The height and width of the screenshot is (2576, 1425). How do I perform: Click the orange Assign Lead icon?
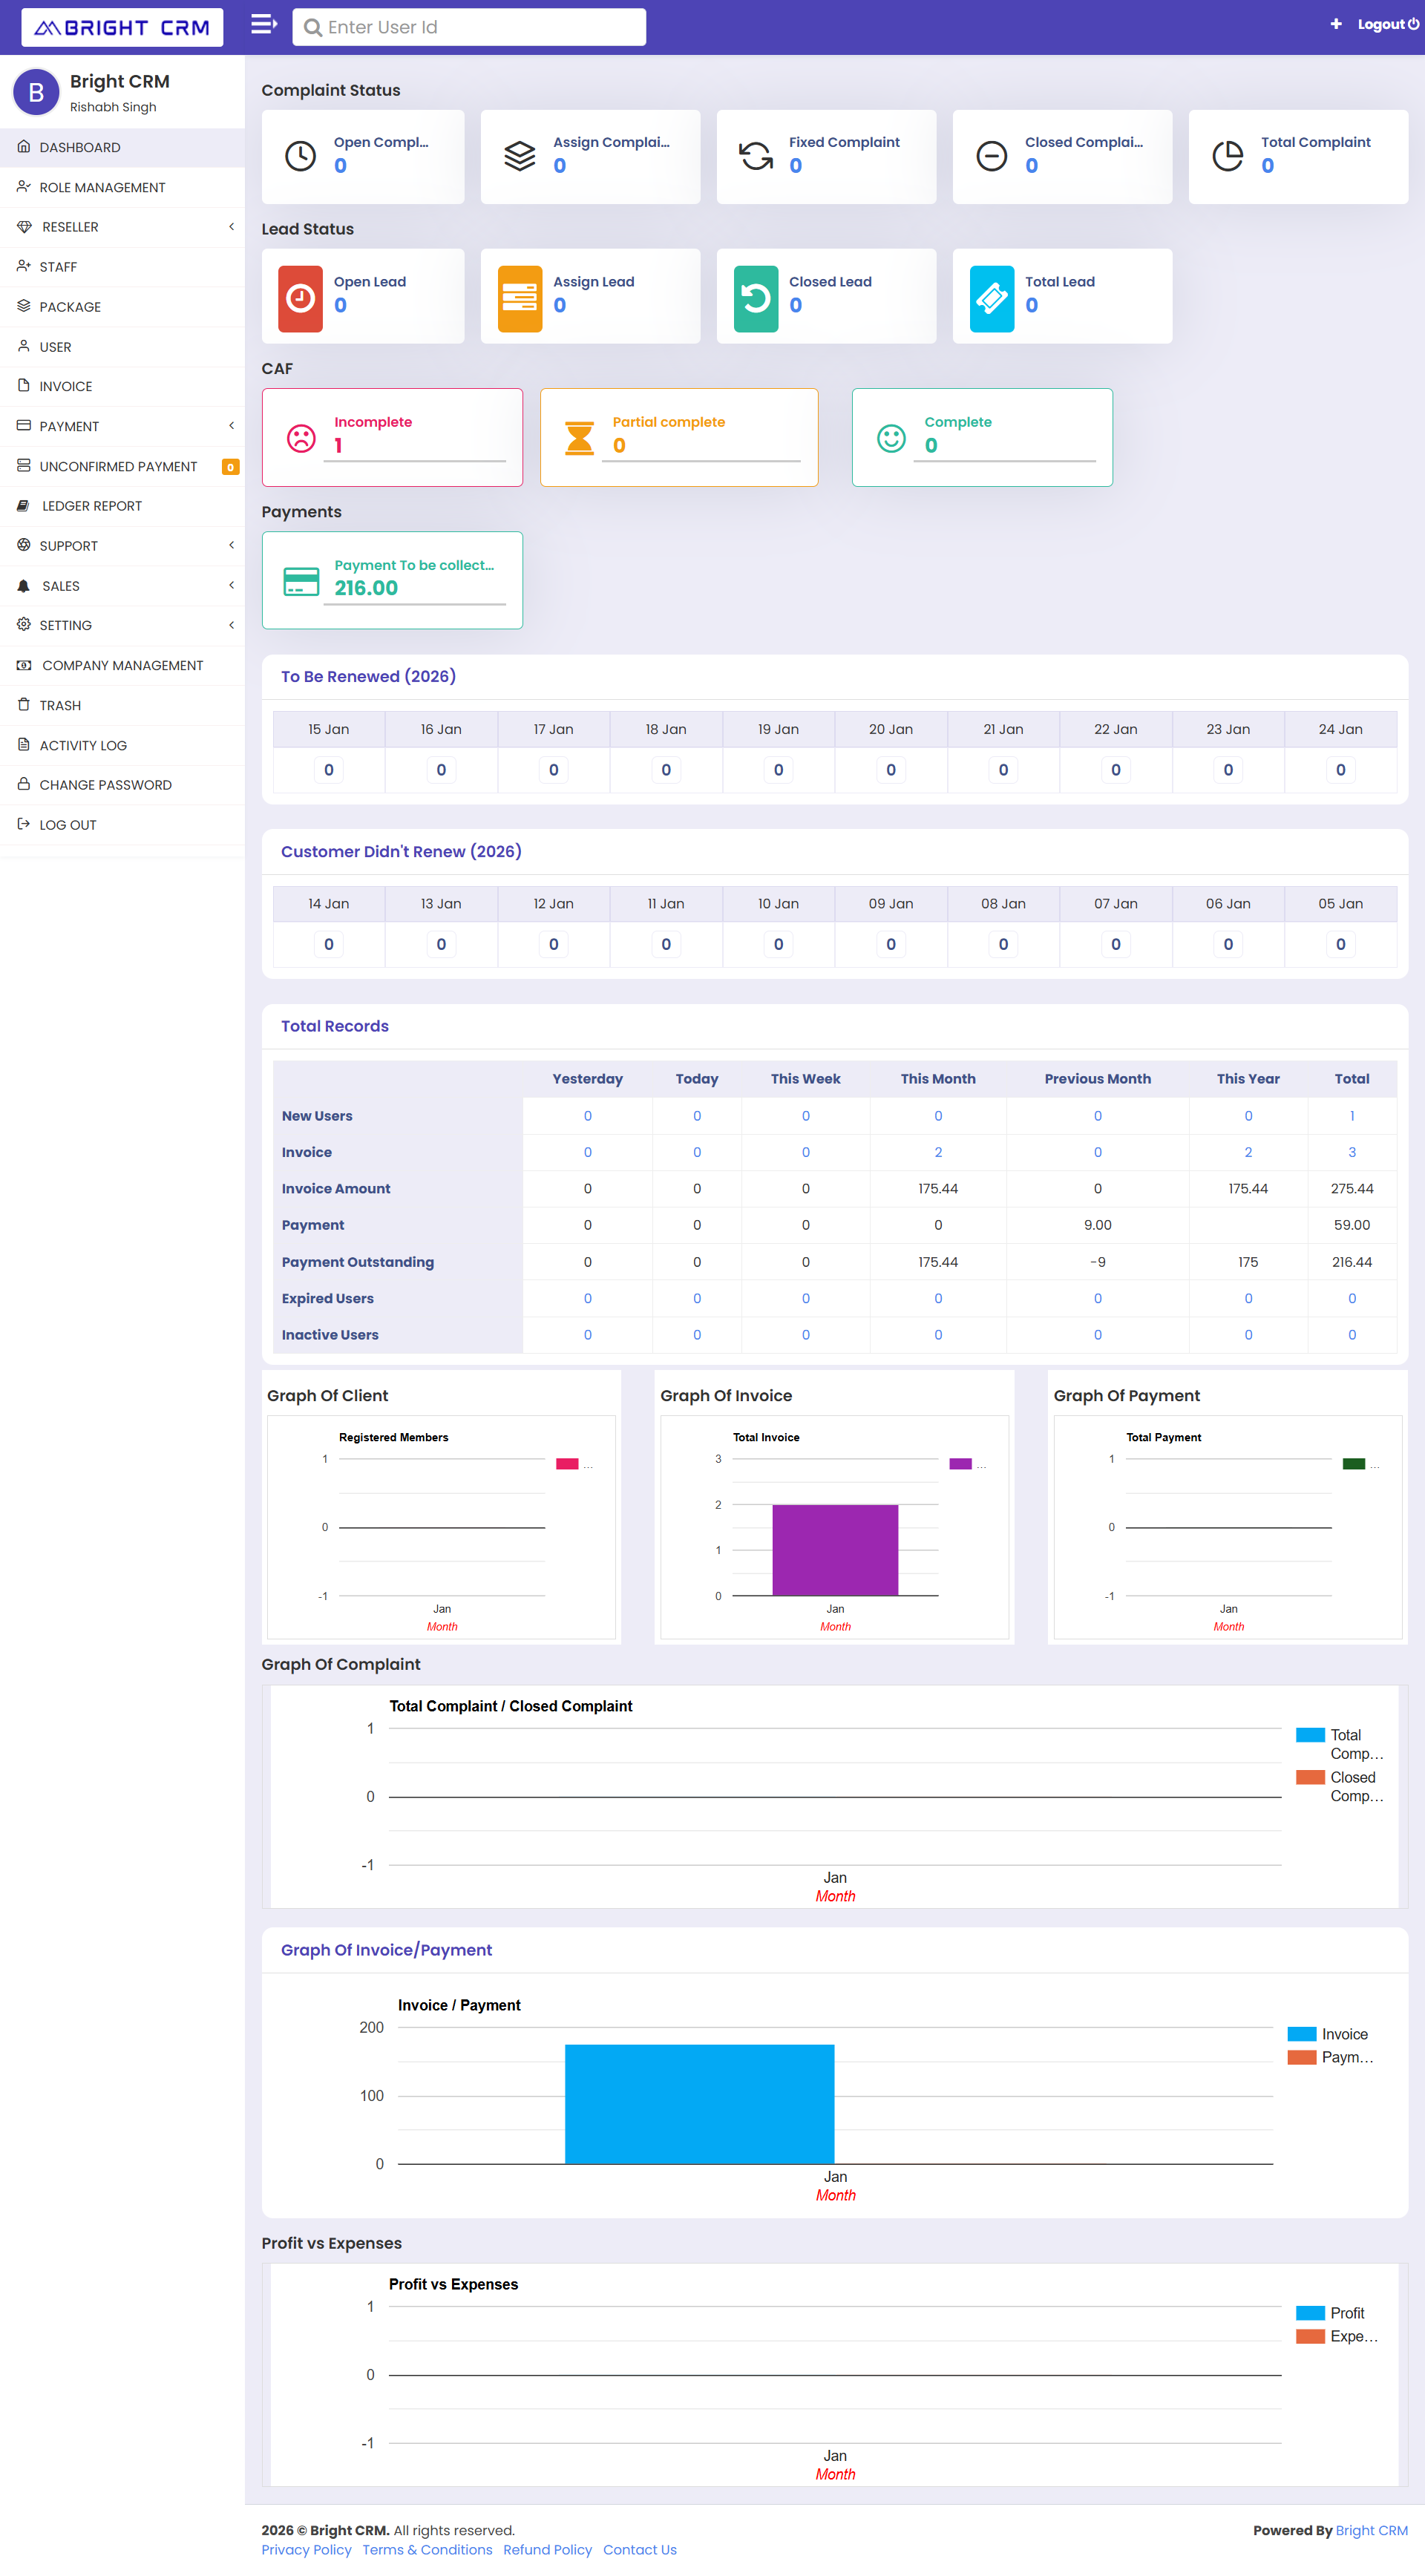pyautogui.click(x=520, y=298)
